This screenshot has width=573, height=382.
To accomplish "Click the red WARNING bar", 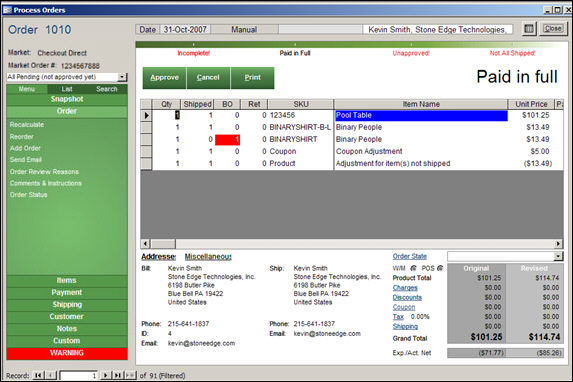I will 67,353.
